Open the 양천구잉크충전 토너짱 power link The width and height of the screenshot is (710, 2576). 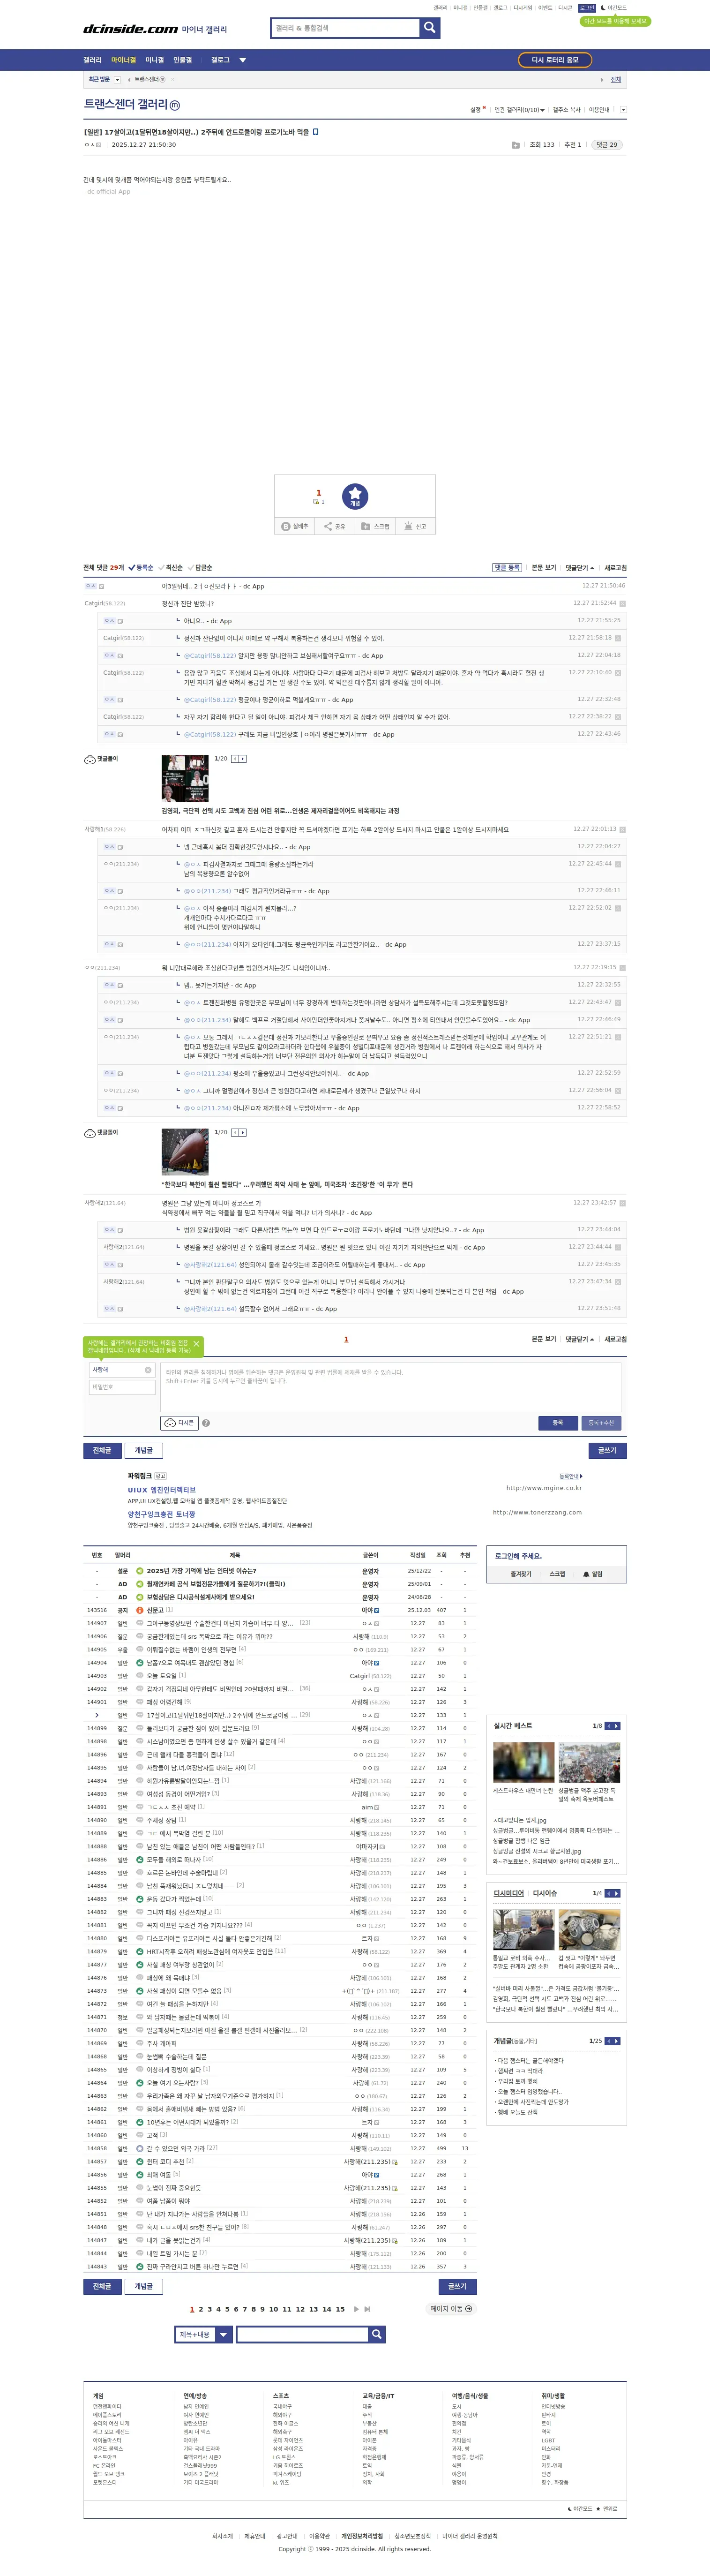[161, 1514]
